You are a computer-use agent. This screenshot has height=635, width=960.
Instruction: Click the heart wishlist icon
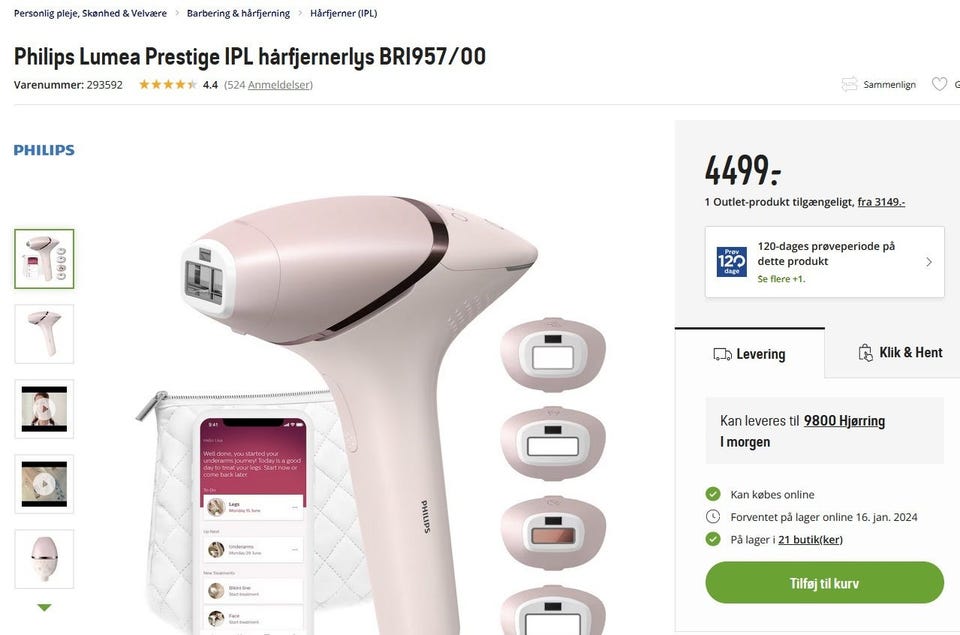click(939, 85)
